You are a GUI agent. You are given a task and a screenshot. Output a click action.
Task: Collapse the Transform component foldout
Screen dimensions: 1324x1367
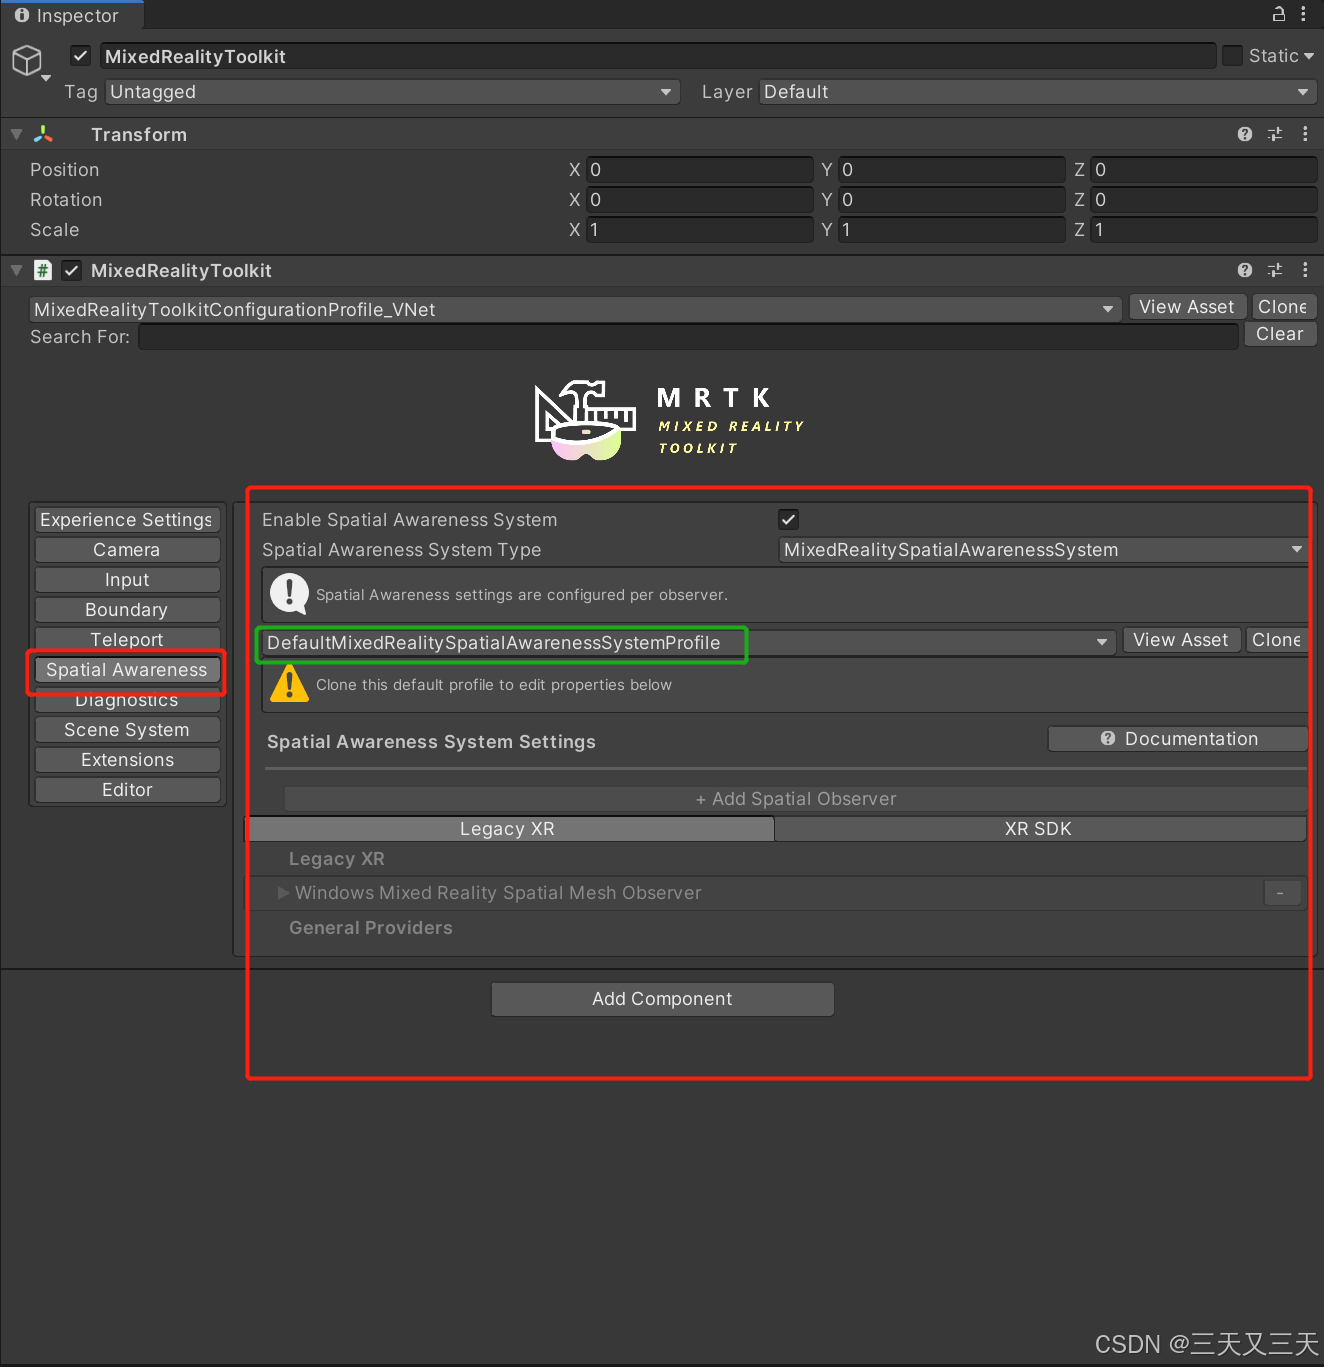coord(16,134)
